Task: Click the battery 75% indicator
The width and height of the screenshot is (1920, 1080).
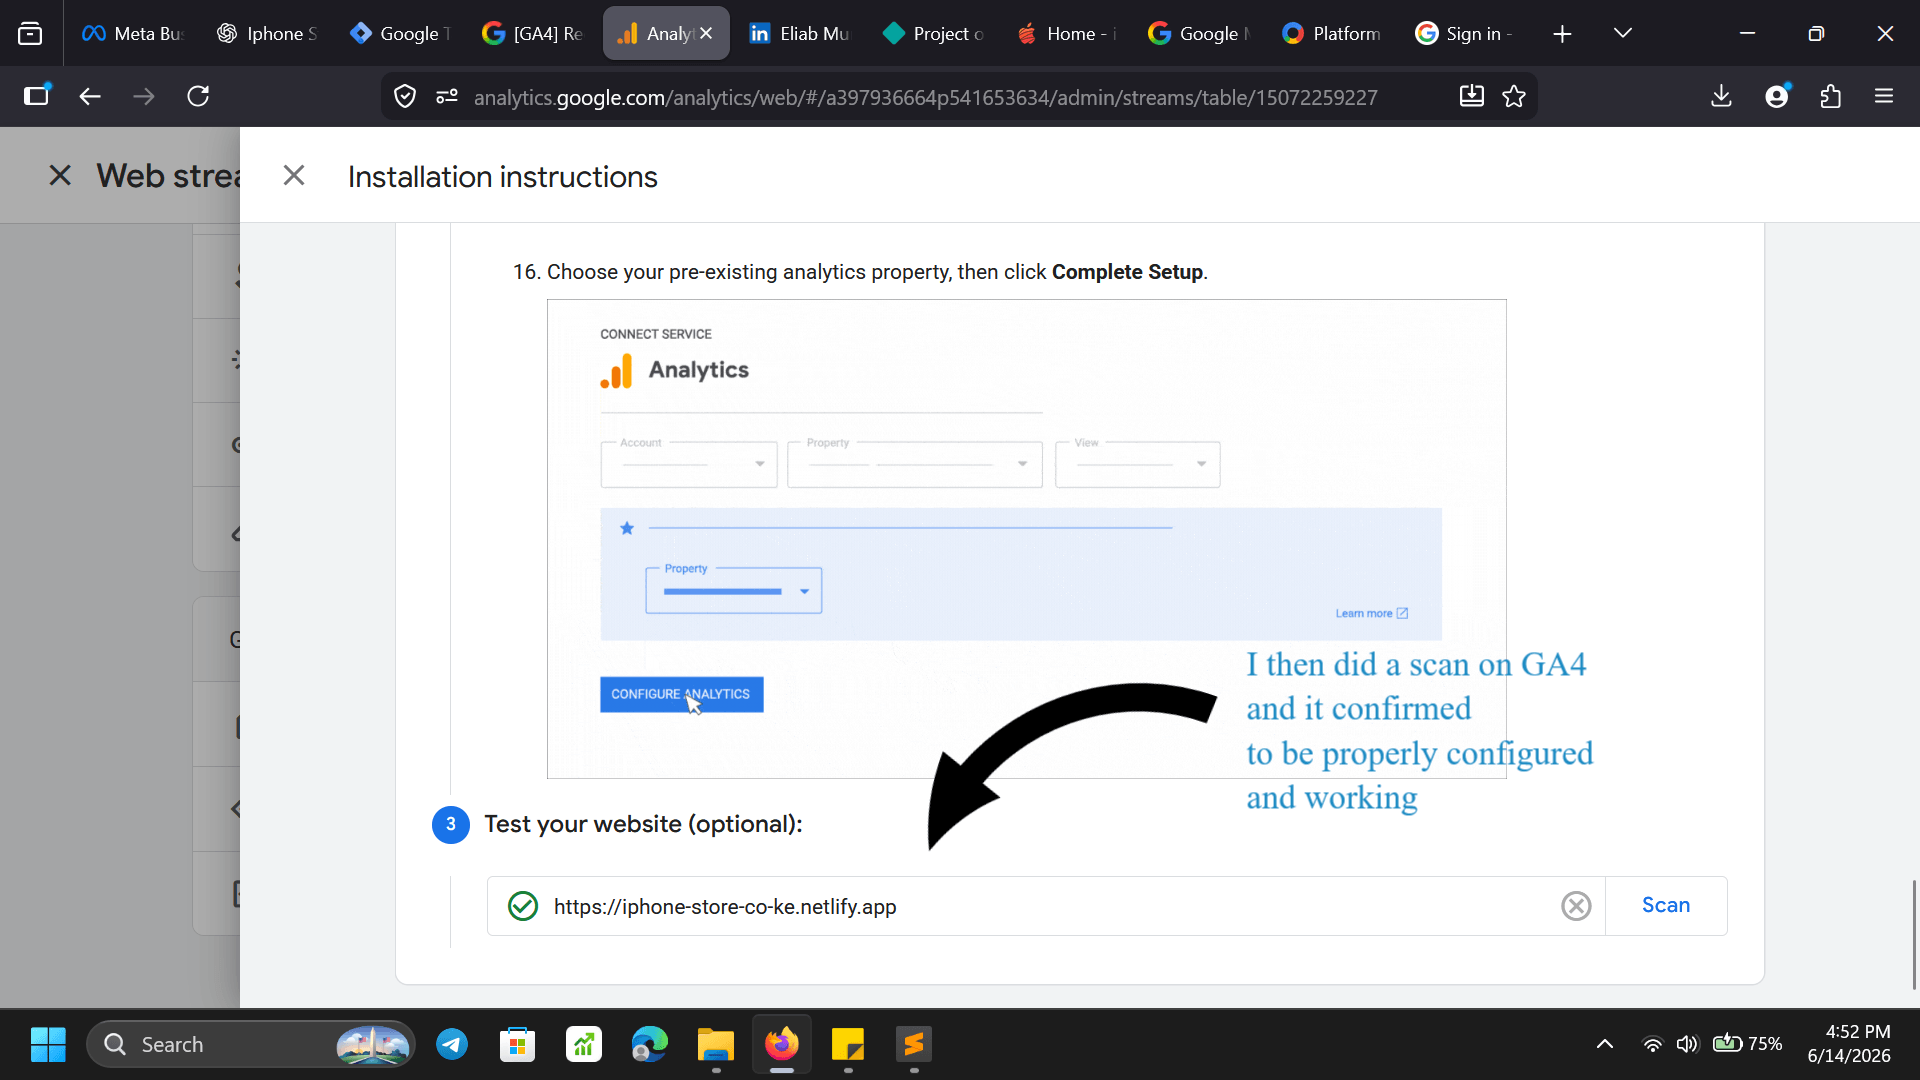Action: pyautogui.click(x=1748, y=1045)
